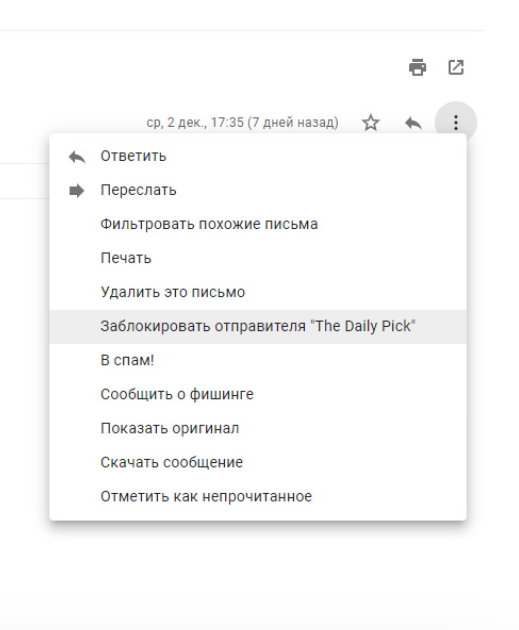Click the reply arrow icon in menu

click(x=77, y=157)
